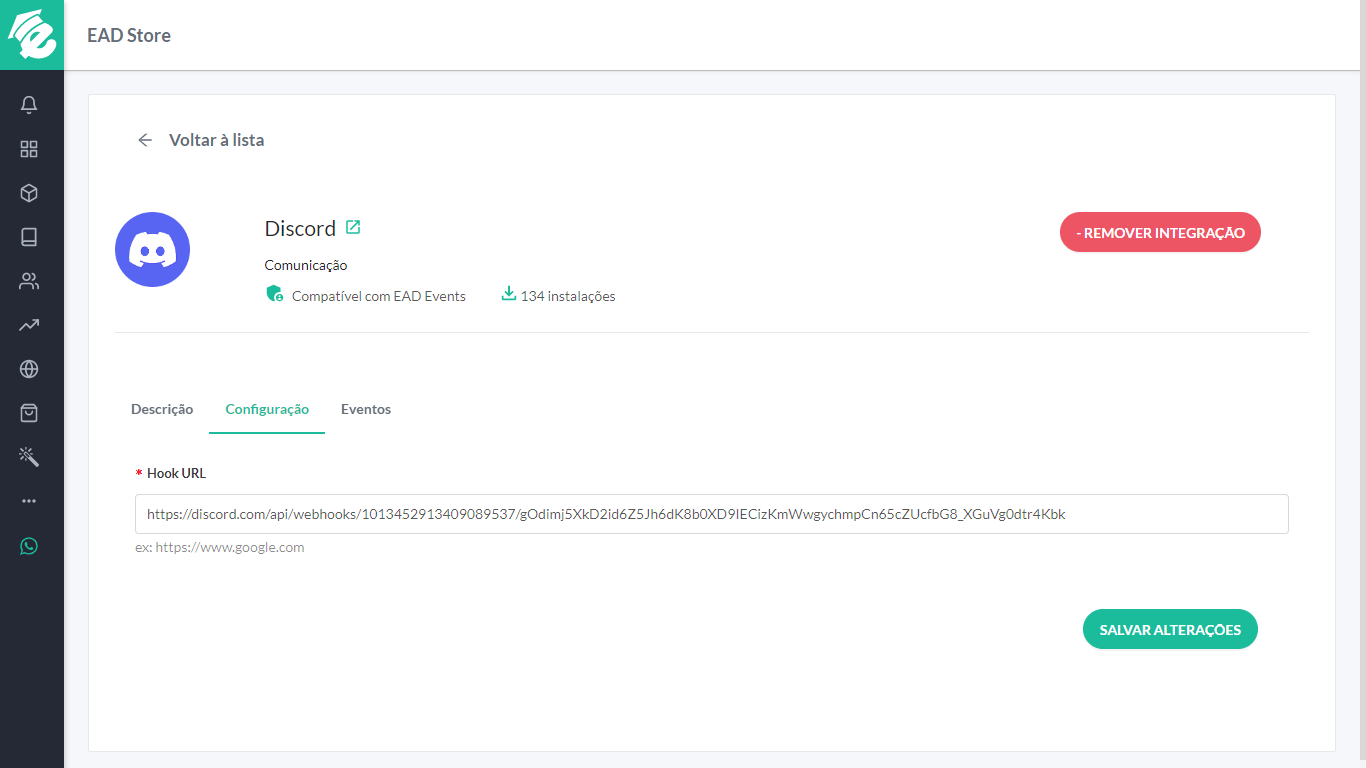Click the back arrow beside Voltar à lista
The height and width of the screenshot is (768, 1366).
point(145,140)
